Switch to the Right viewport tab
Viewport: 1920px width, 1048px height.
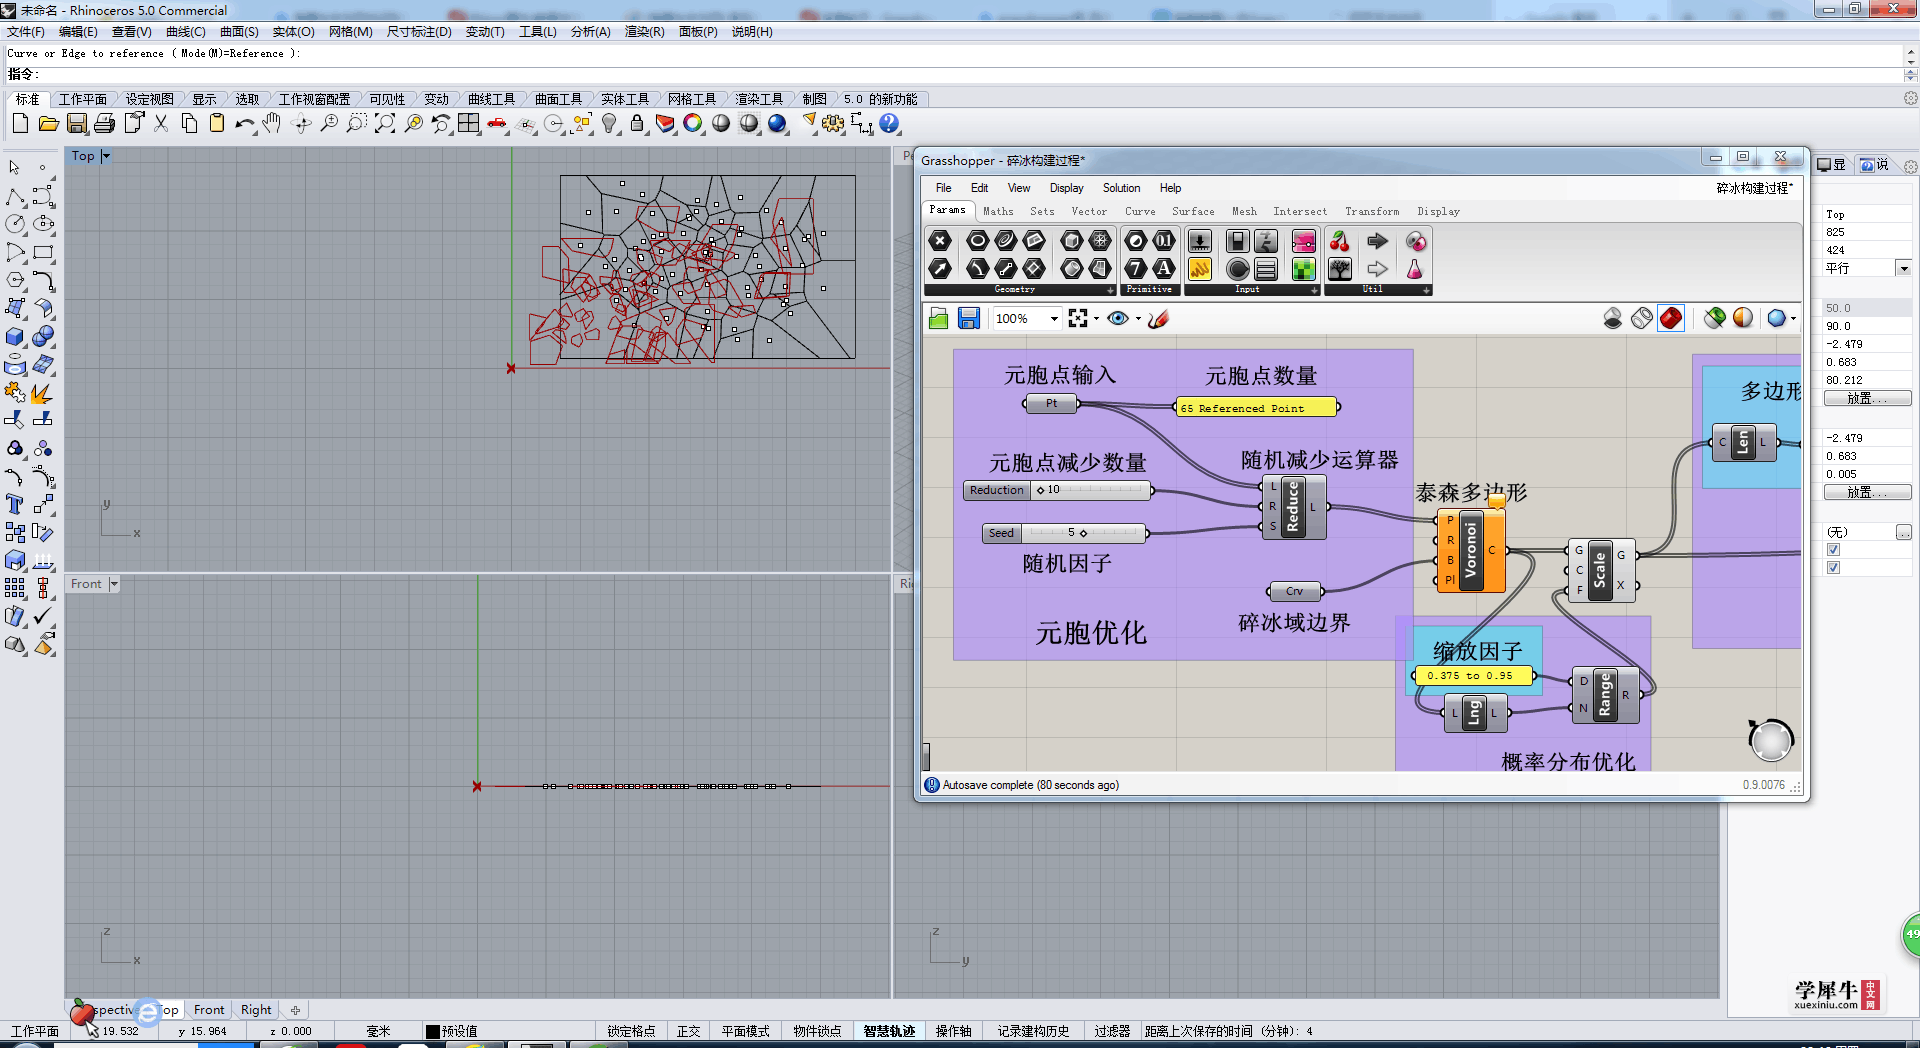tap(256, 1010)
